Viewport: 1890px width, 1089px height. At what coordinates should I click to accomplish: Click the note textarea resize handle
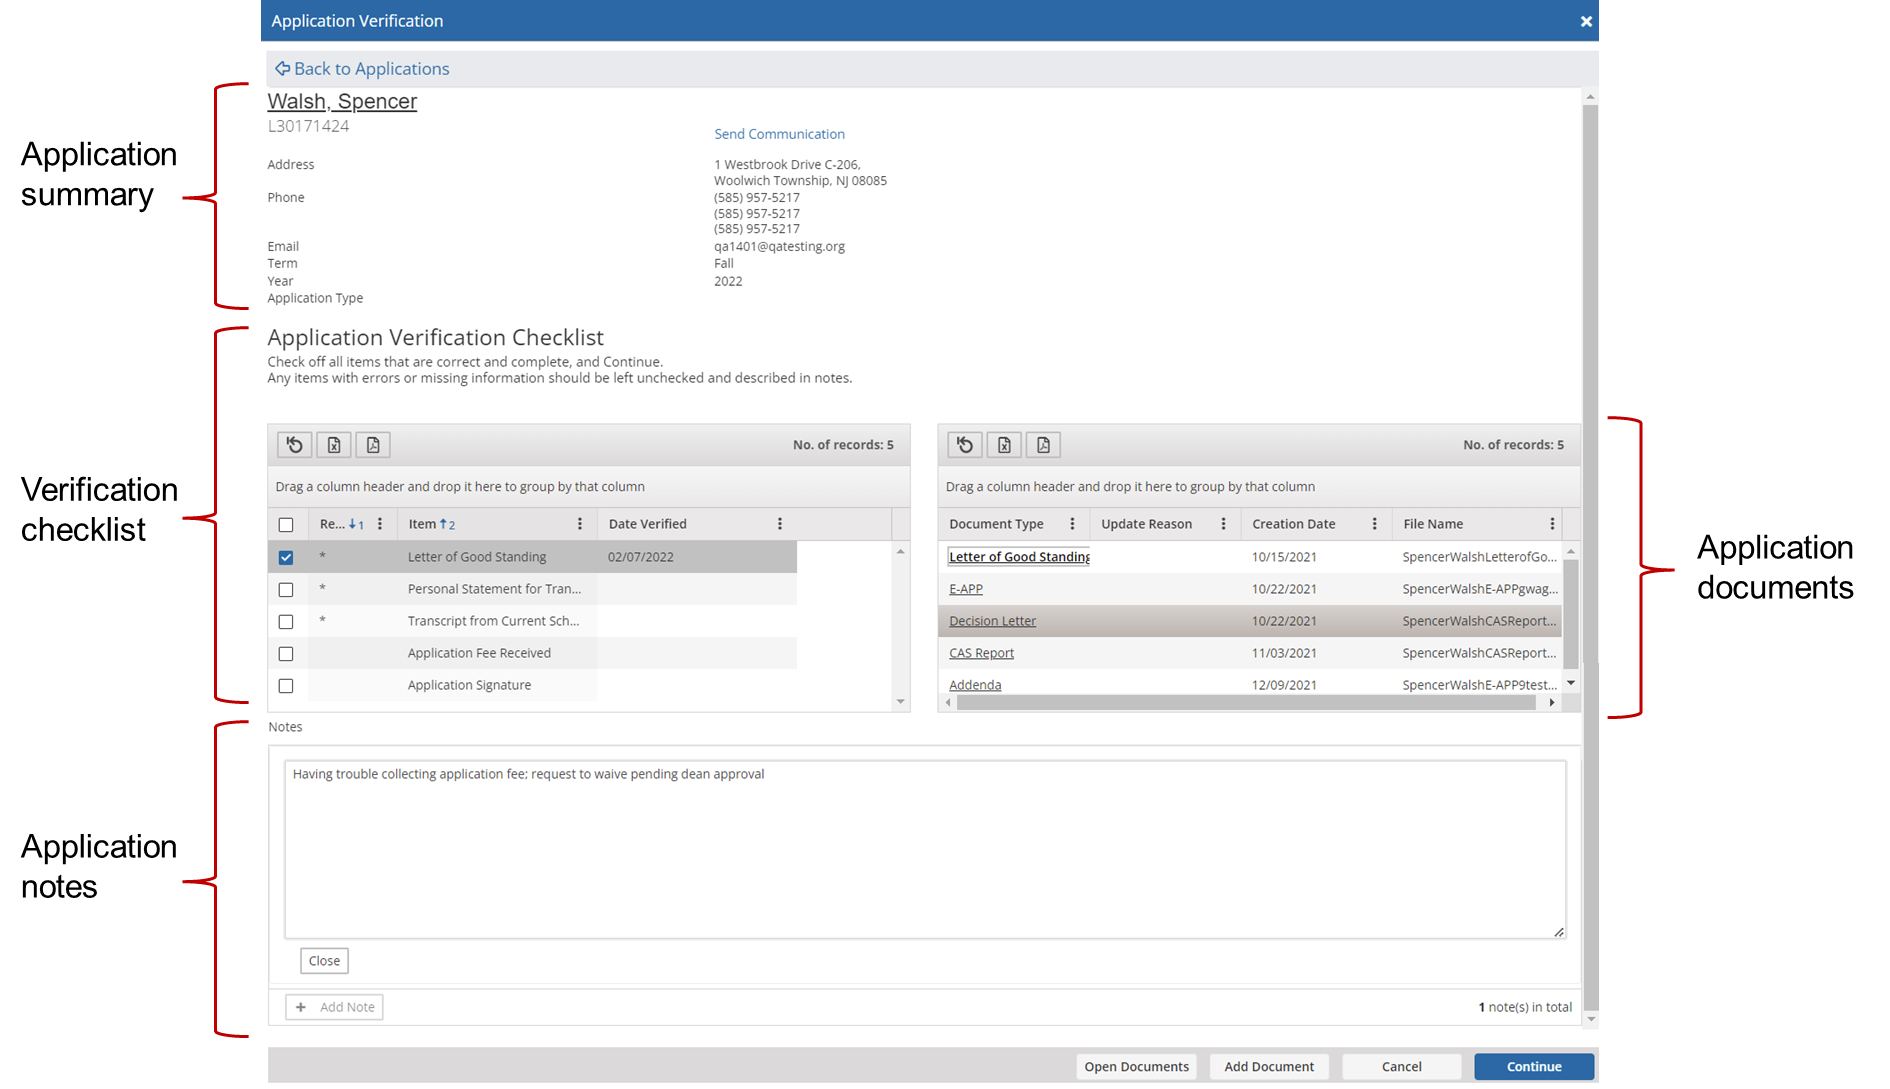[x=1558, y=932]
